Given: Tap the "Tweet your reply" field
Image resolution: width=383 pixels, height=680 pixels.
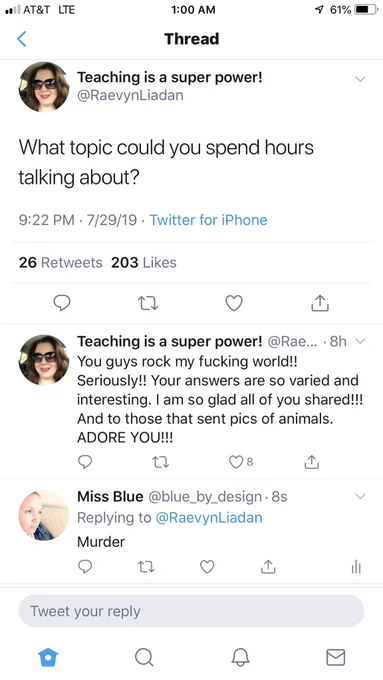Looking at the screenshot, I should coord(191,611).
